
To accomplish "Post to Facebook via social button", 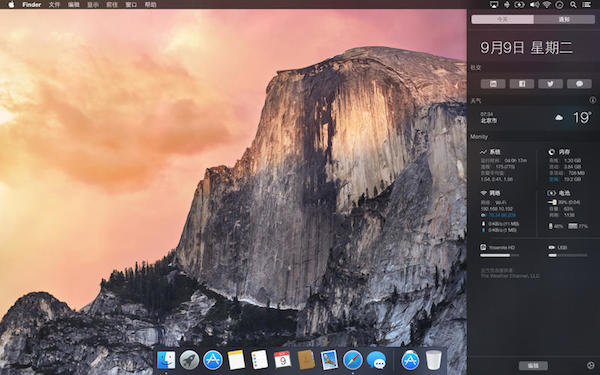I will pos(522,84).
